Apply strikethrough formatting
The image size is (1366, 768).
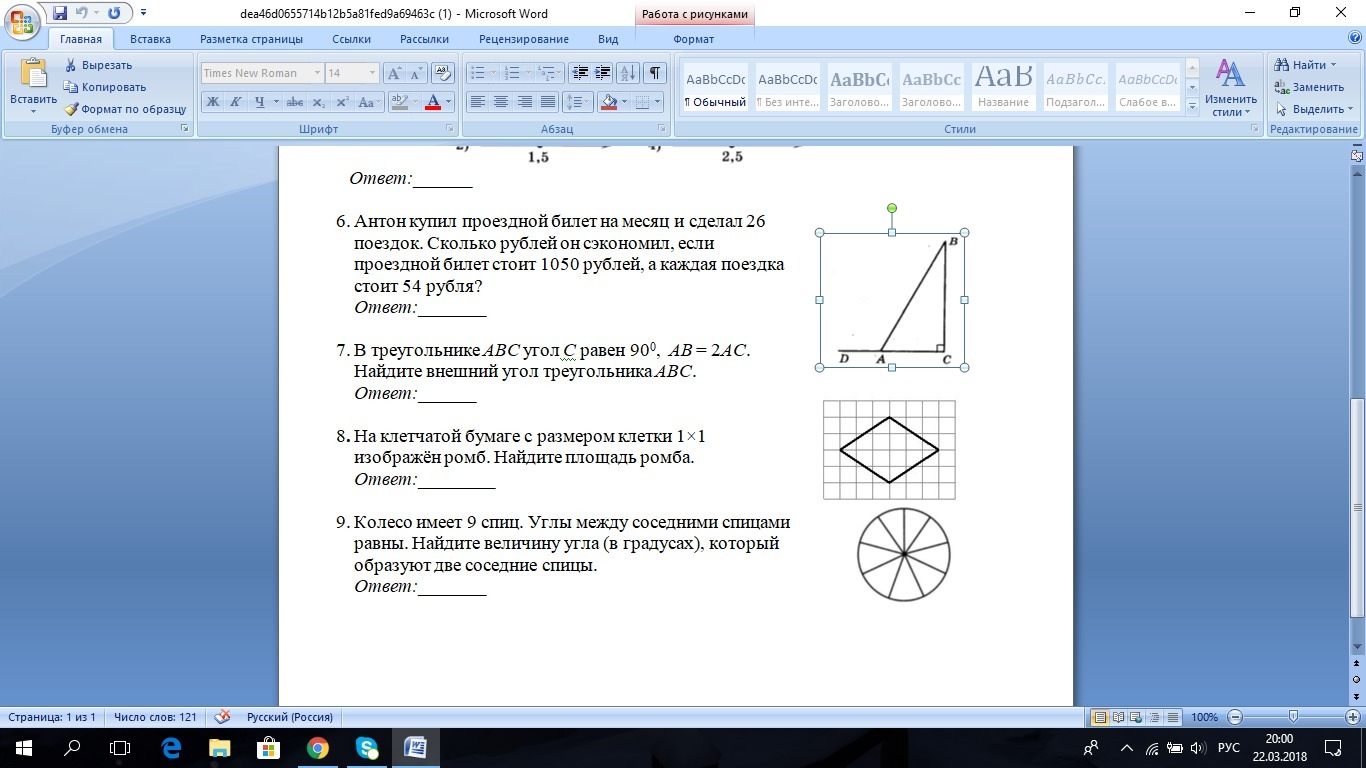point(294,102)
